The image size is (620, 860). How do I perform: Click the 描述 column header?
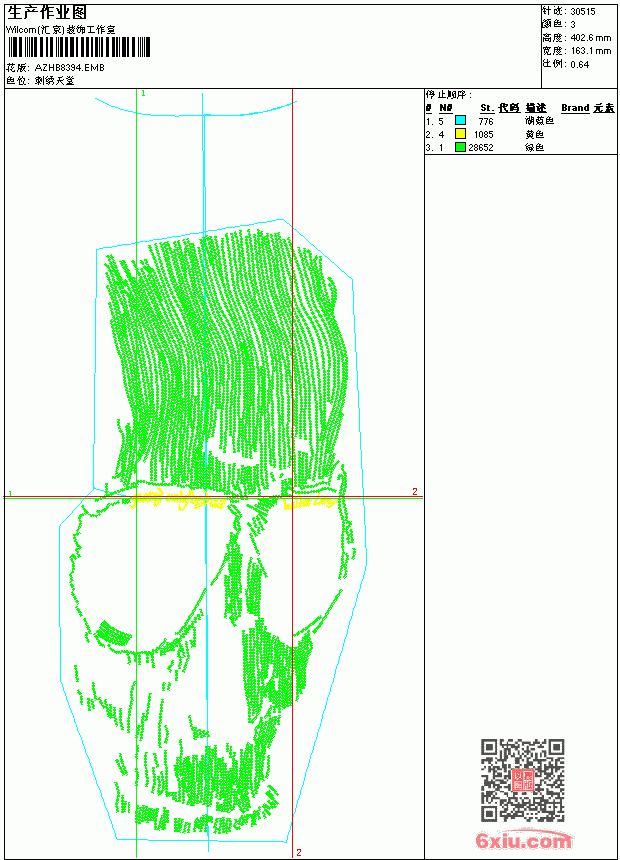click(x=536, y=108)
